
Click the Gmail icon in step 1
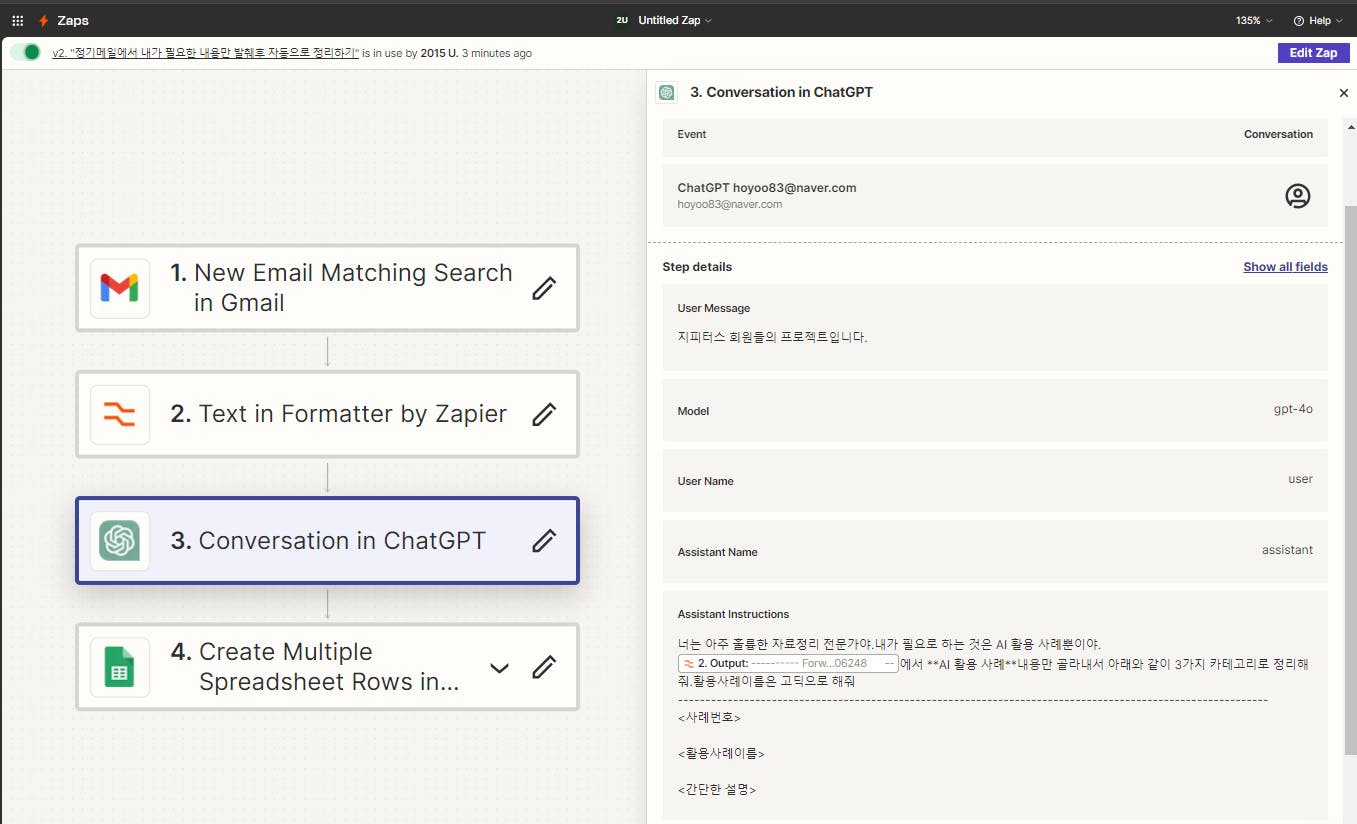[120, 288]
